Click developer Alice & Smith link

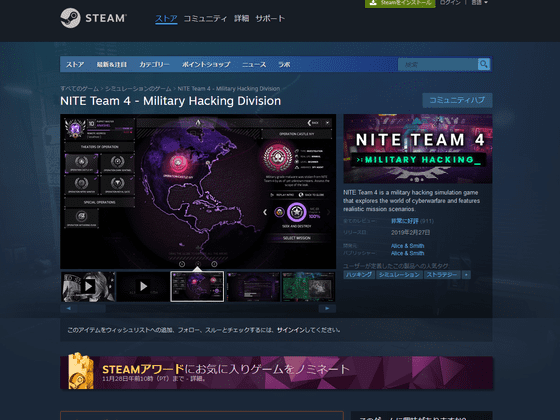pyautogui.click(x=408, y=246)
